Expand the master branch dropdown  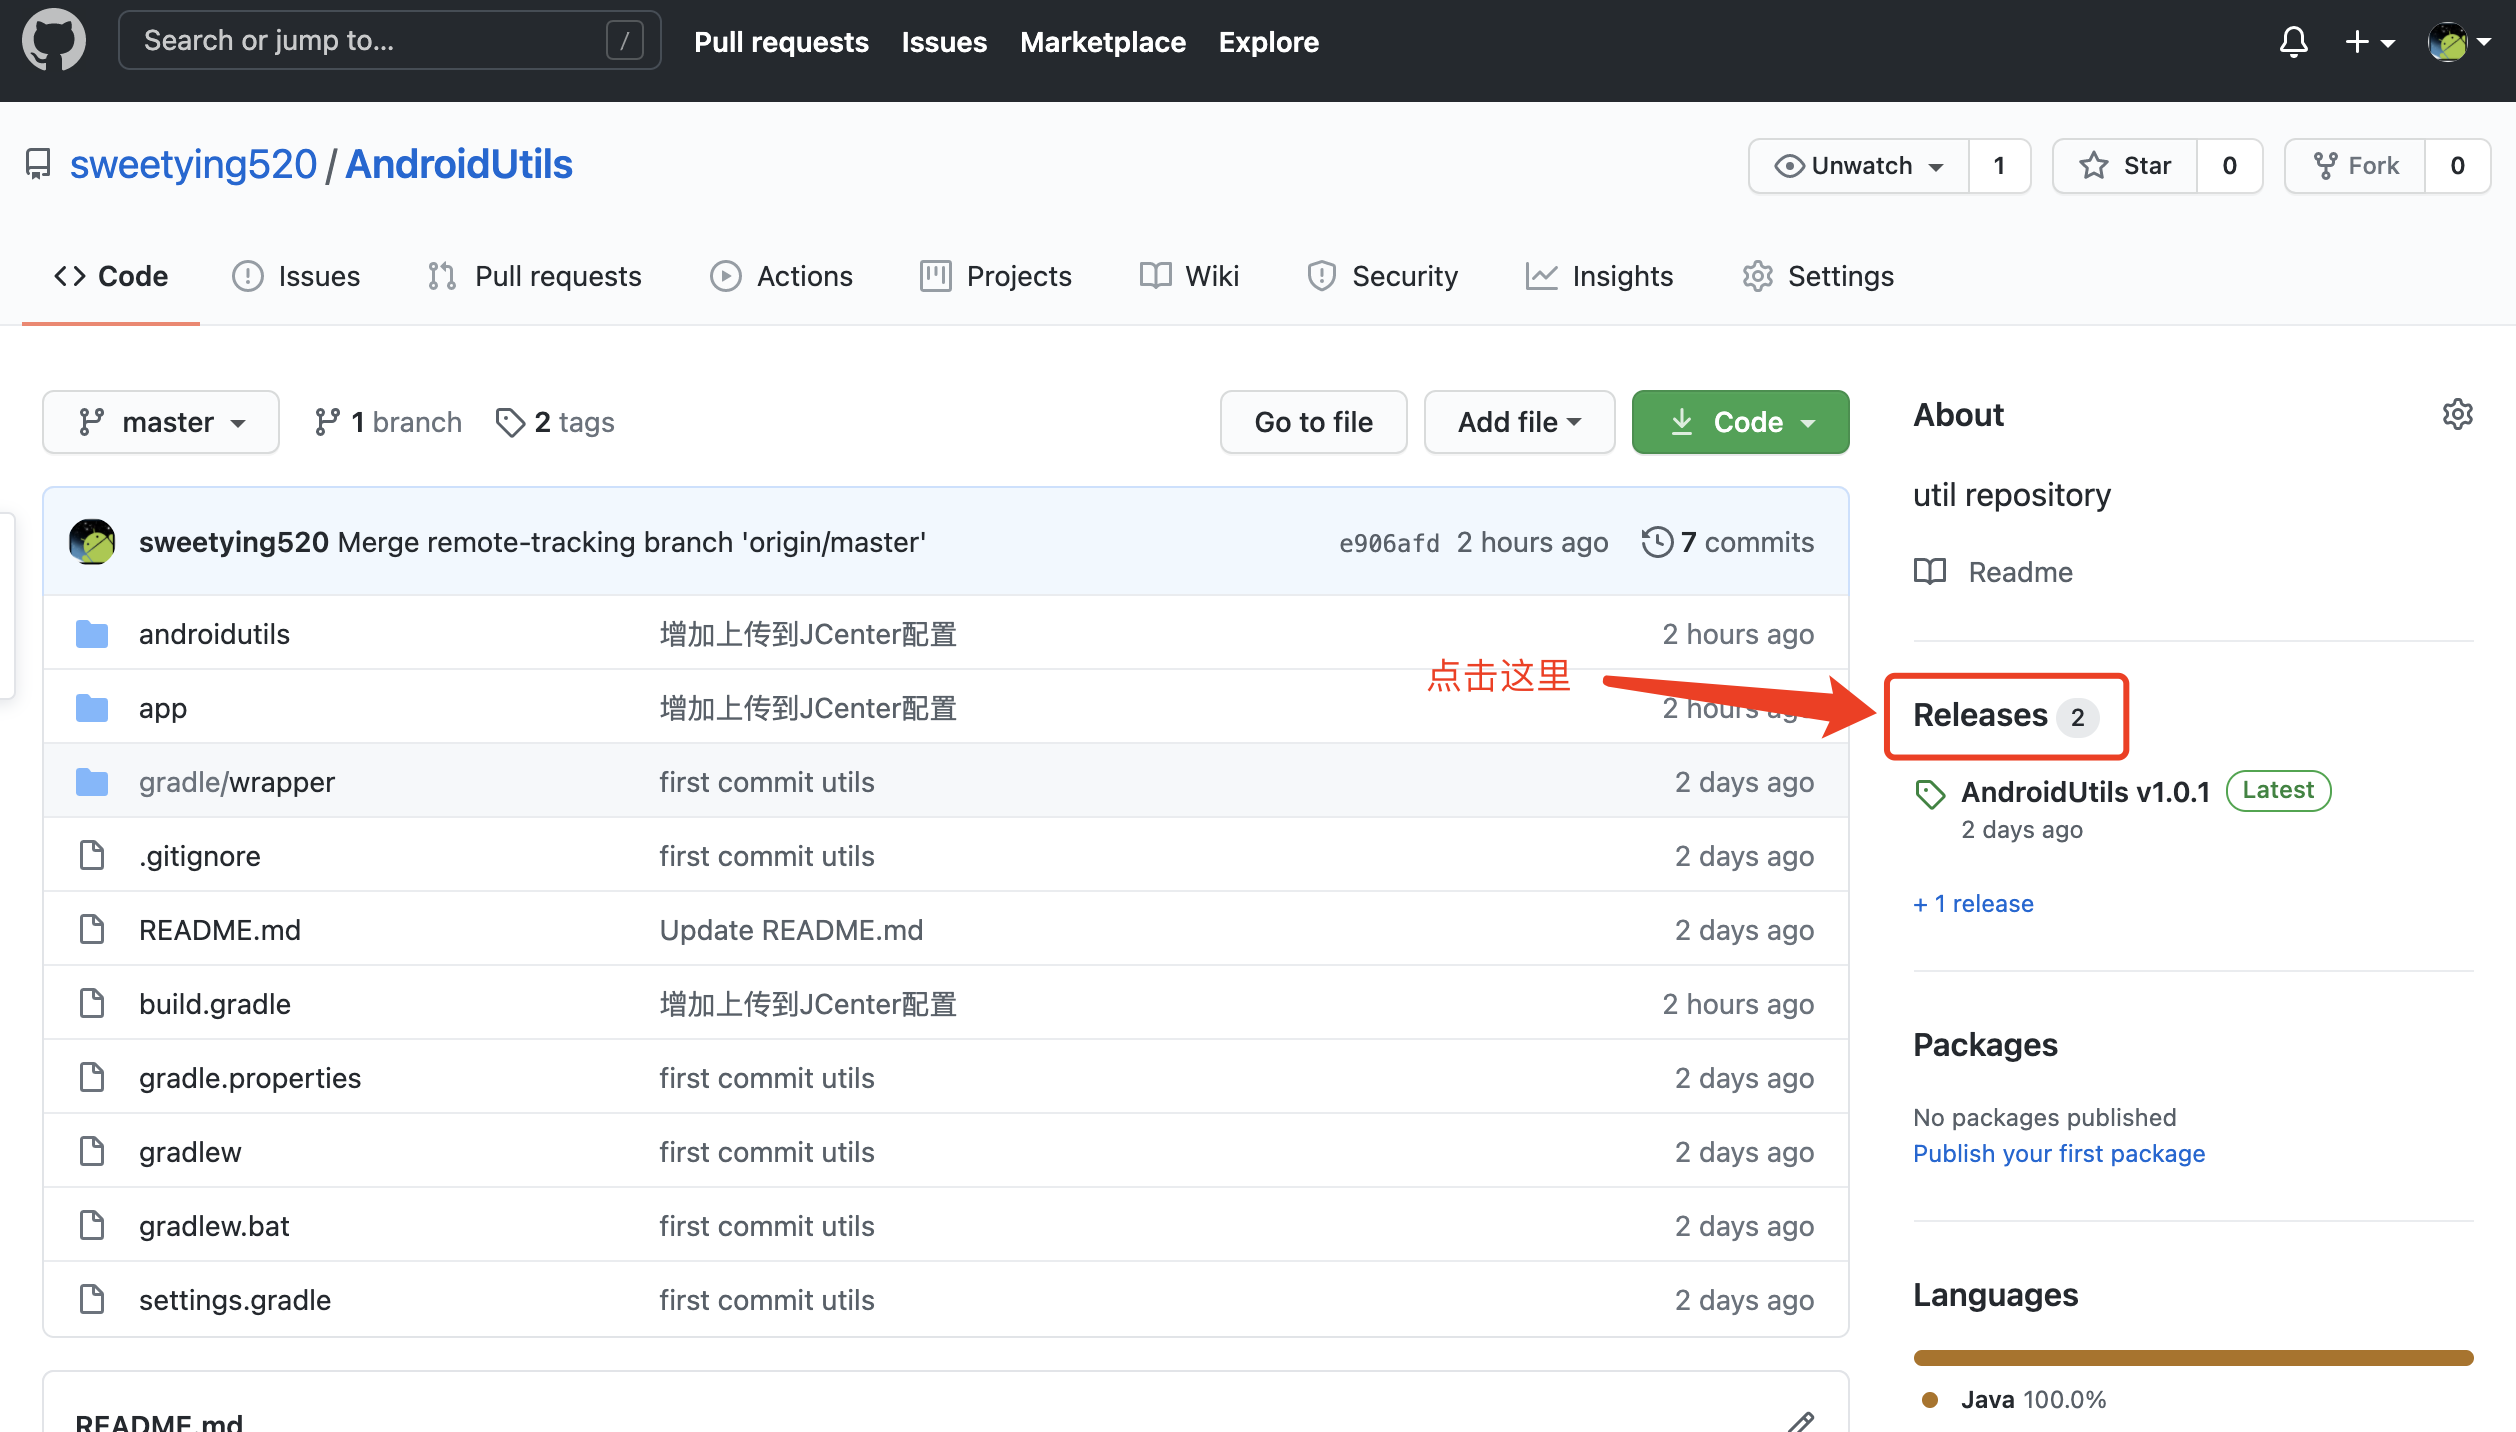[x=161, y=422]
